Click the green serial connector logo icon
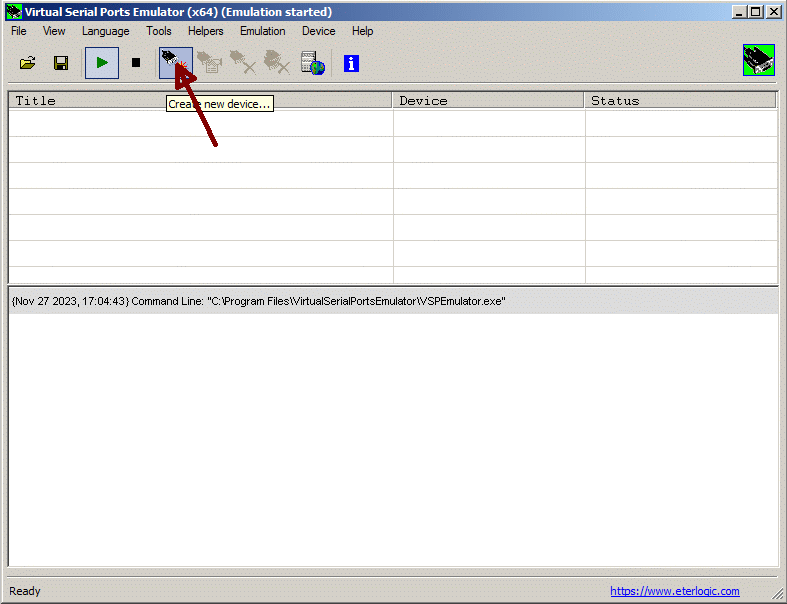This screenshot has width=787, height=604. 759,60
